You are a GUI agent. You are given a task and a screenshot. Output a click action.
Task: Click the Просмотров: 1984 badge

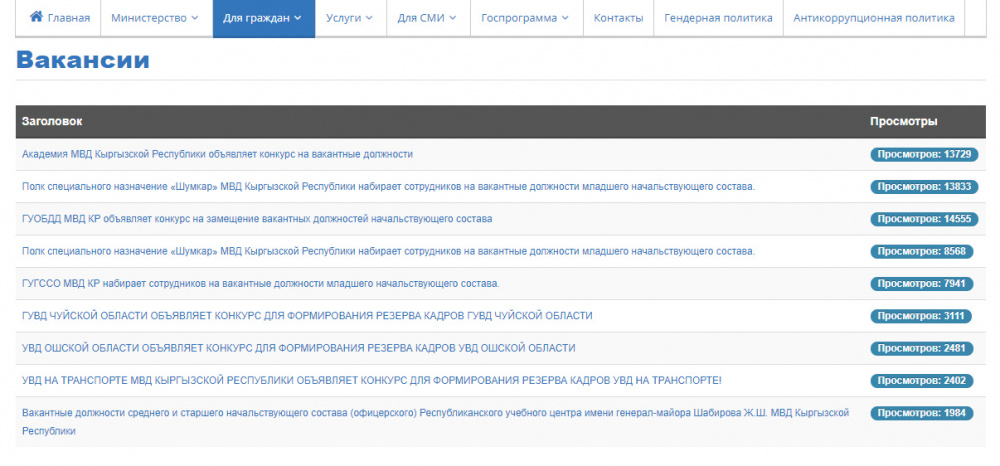pyautogui.click(x=923, y=413)
